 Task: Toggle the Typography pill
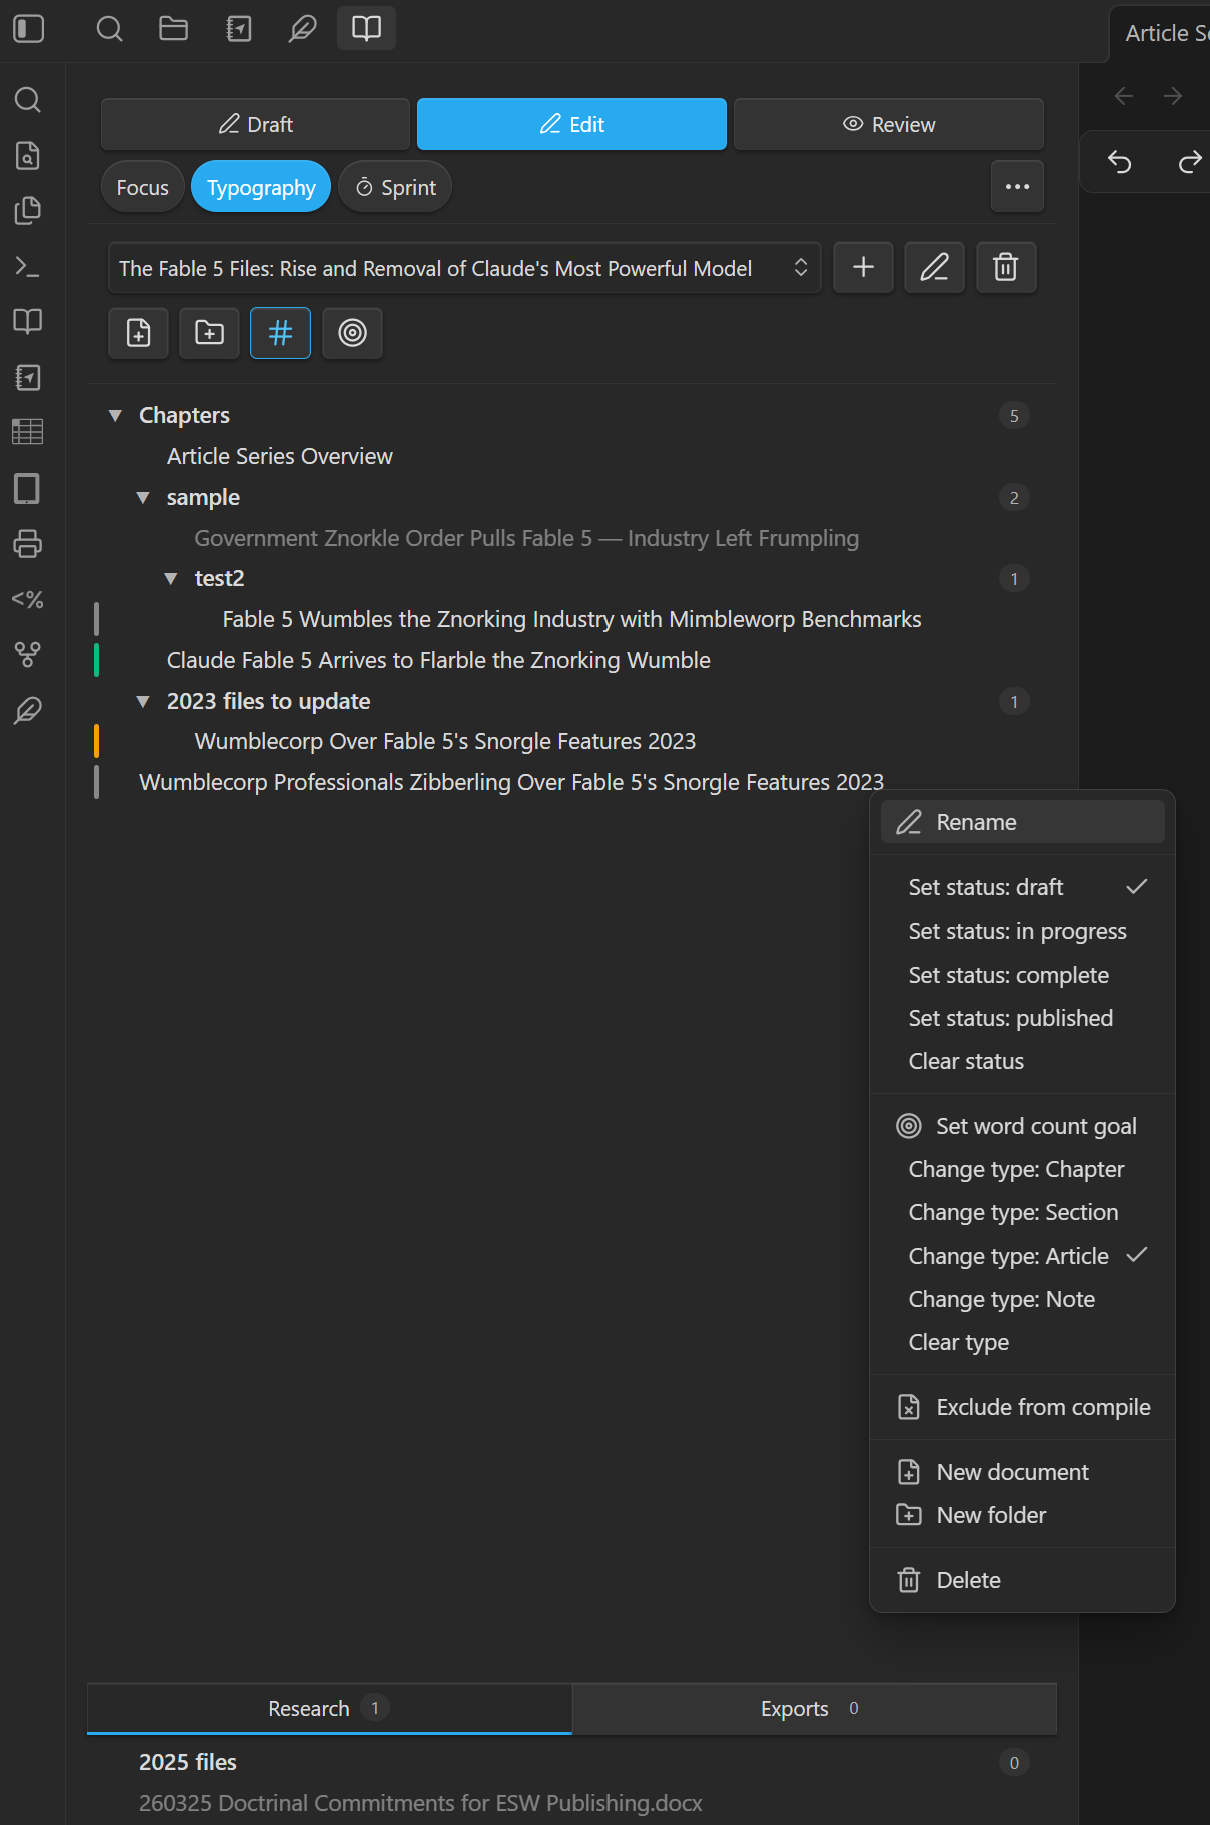(261, 187)
